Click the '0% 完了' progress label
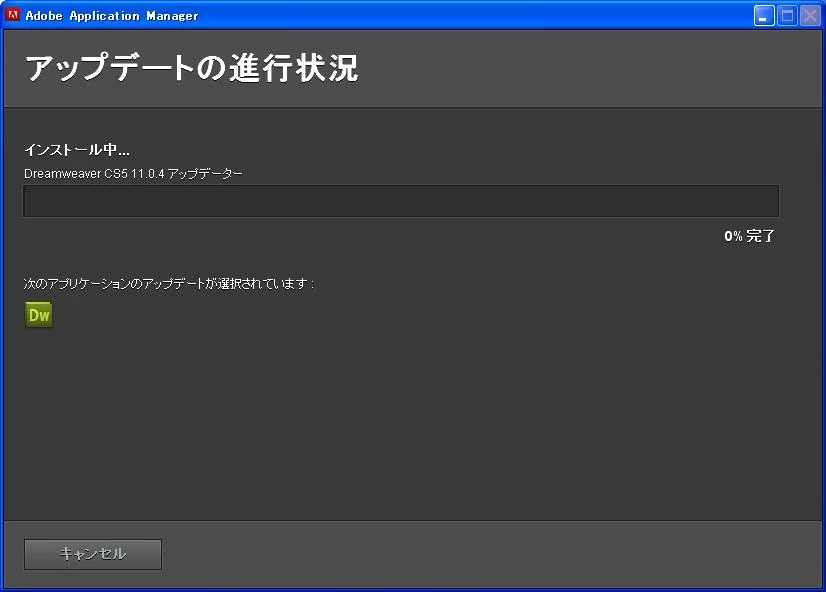 [749, 236]
